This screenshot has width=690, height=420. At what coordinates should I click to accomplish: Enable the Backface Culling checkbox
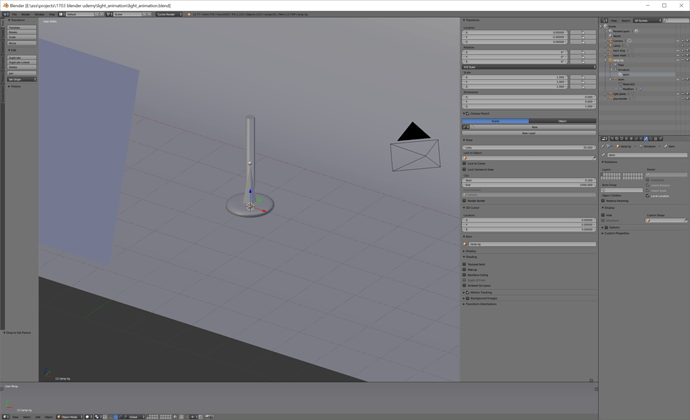pyautogui.click(x=464, y=275)
